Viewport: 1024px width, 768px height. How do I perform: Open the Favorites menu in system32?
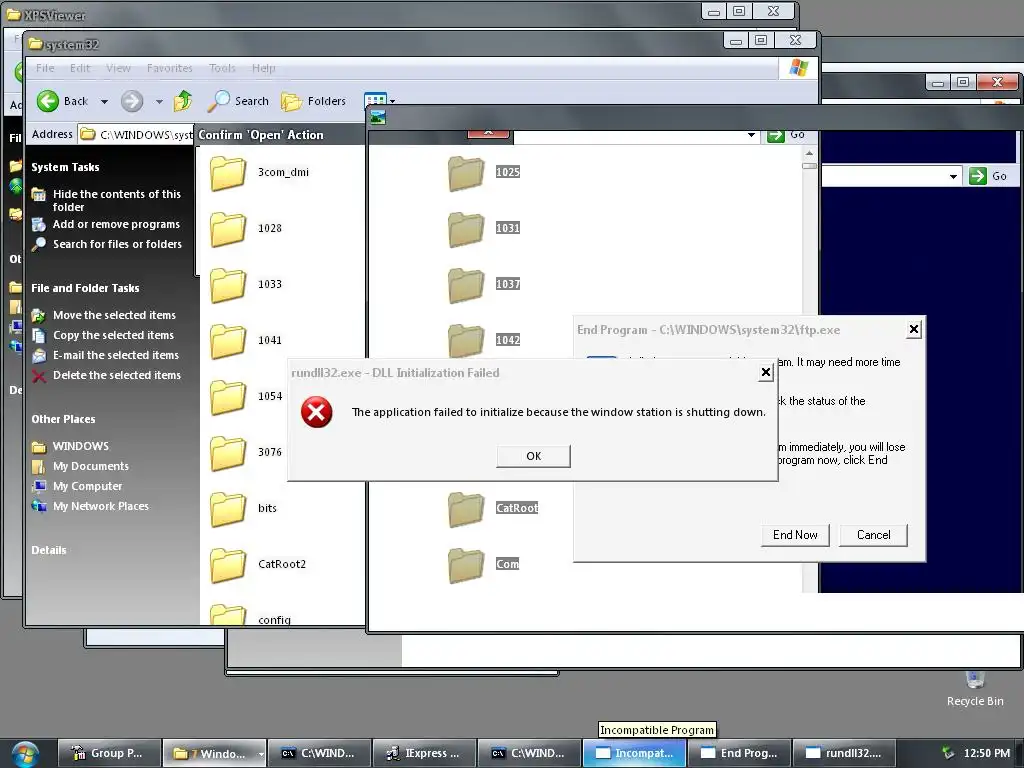pos(170,68)
